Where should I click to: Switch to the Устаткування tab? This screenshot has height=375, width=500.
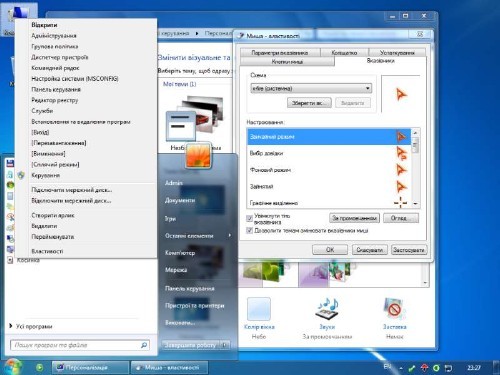pyautogui.click(x=397, y=53)
